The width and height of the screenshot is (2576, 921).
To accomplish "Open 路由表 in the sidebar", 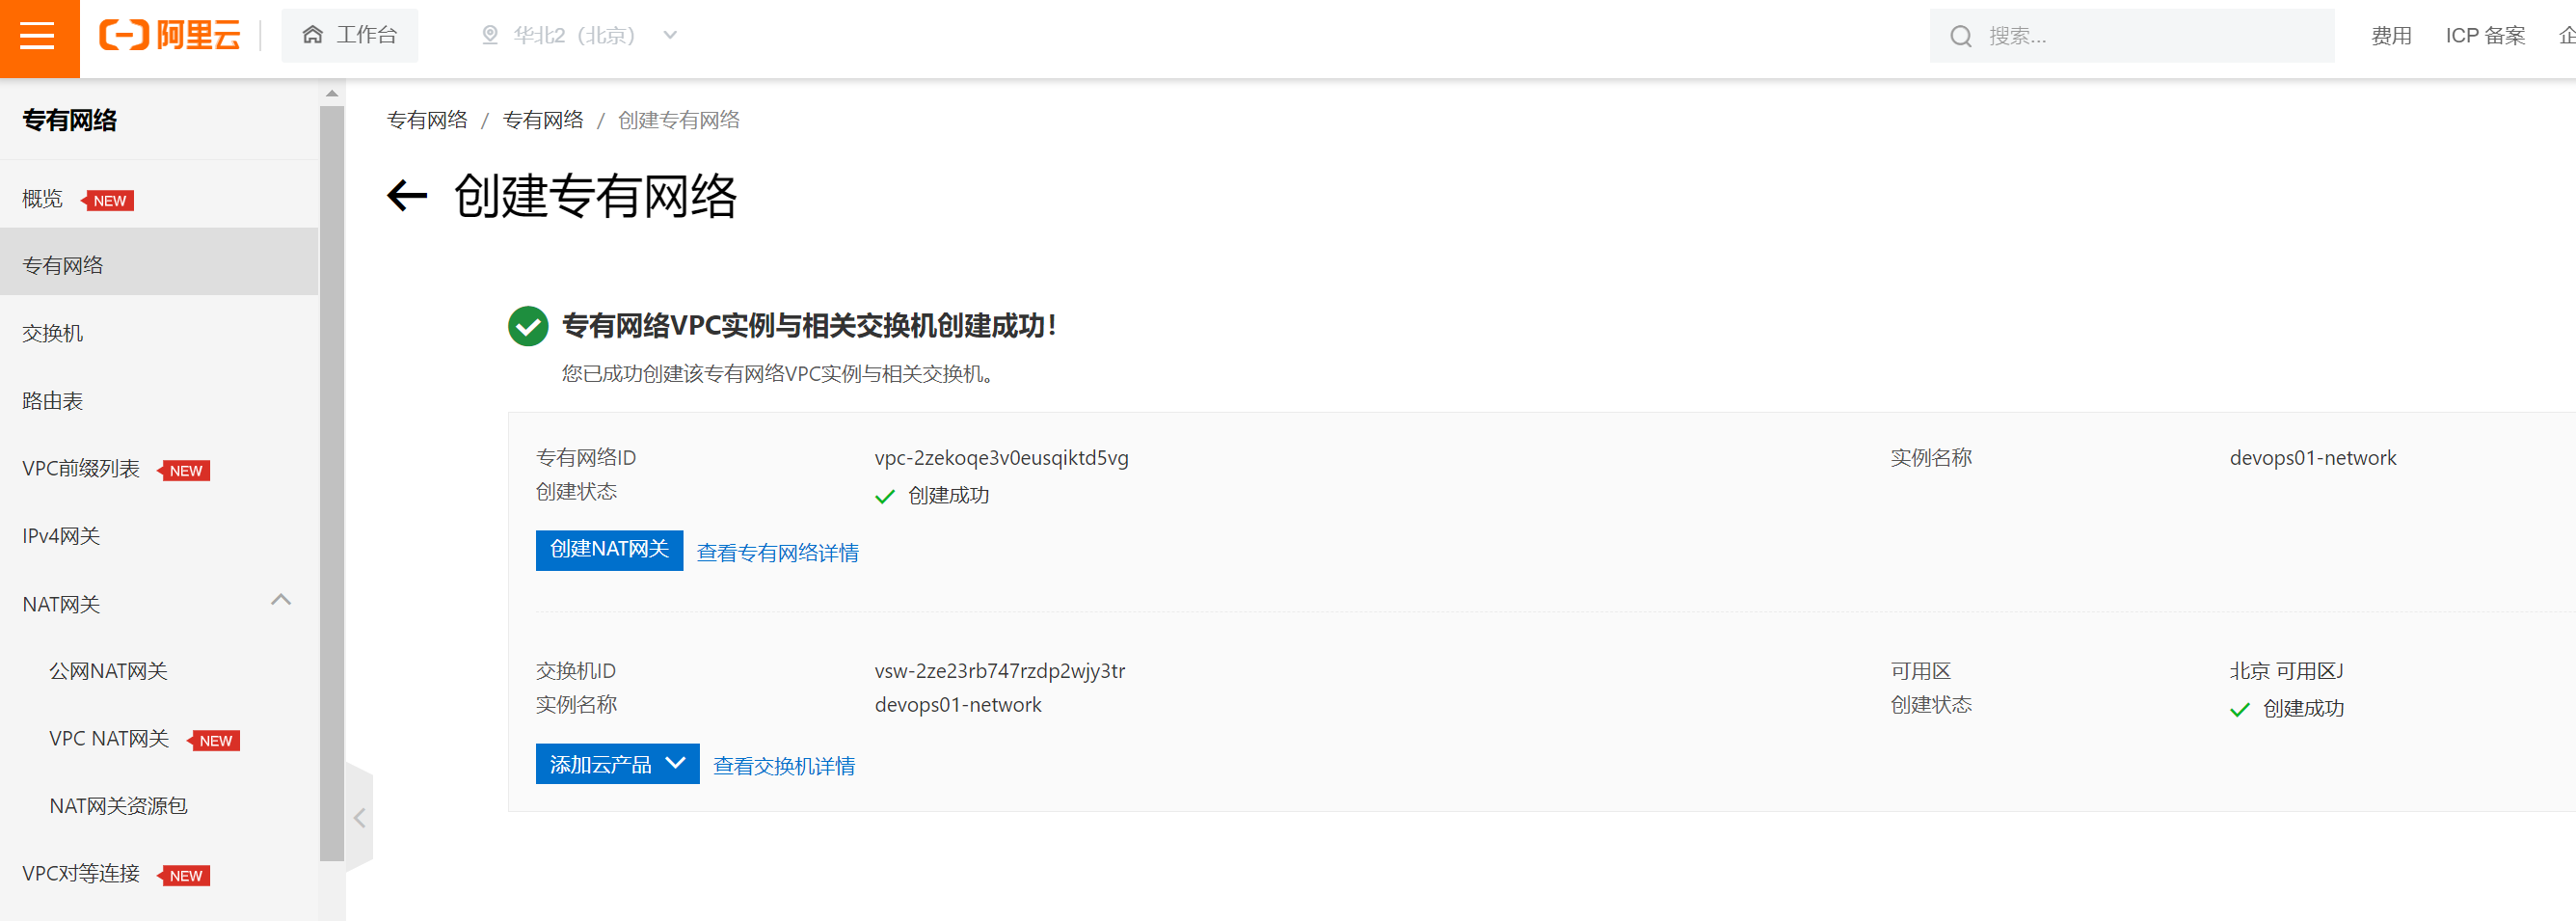I will pos(53,401).
